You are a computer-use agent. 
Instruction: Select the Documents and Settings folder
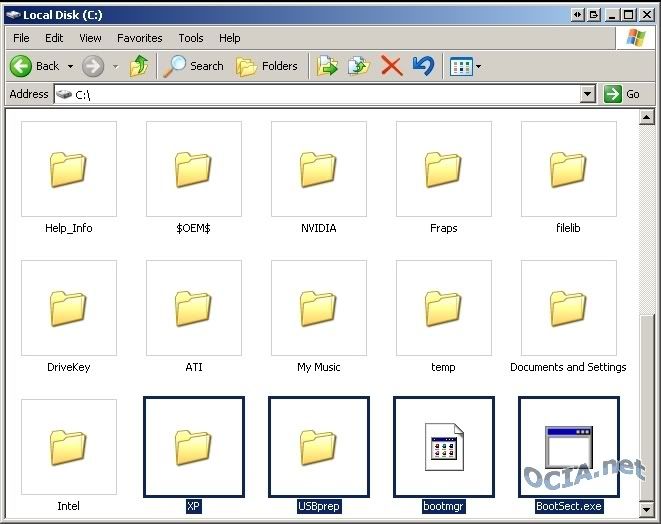coord(568,308)
